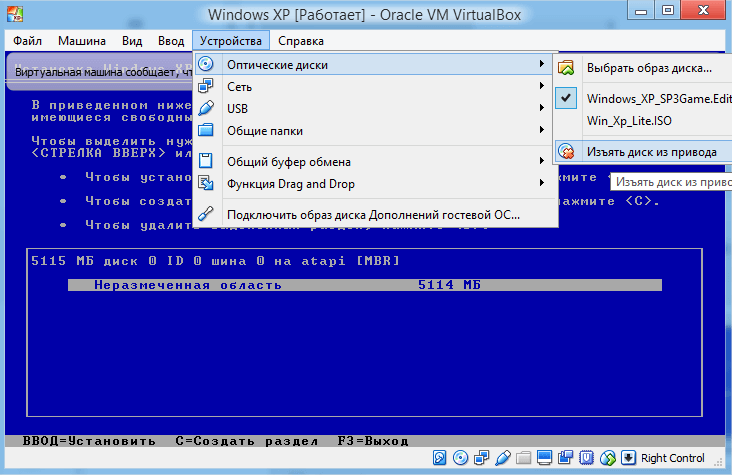This screenshot has width=732, height=475.
Task: Open the Справка menu
Action: pos(301,41)
